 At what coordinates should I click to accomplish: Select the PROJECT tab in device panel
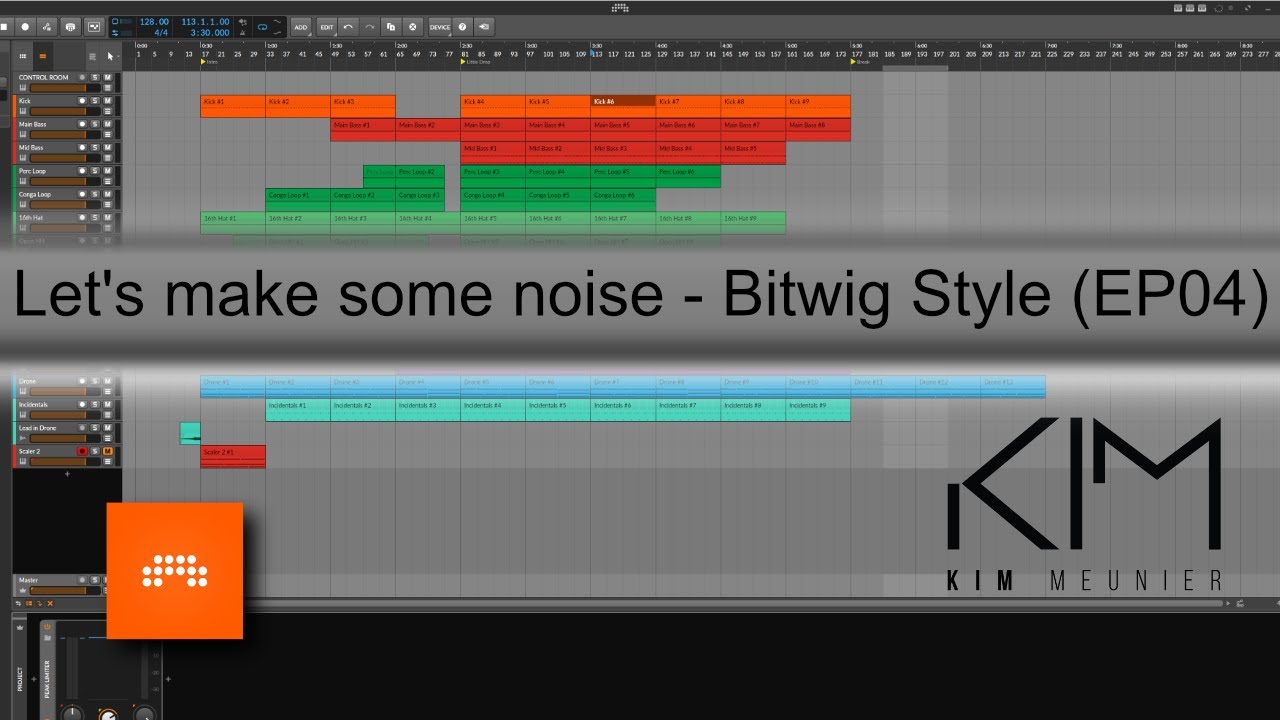coord(19,678)
